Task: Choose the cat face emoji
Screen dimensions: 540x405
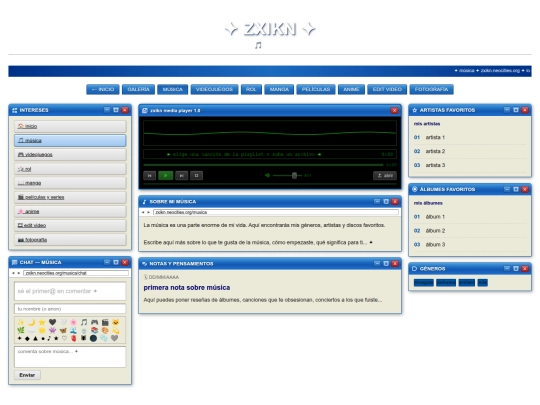Action: click(116, 322)
